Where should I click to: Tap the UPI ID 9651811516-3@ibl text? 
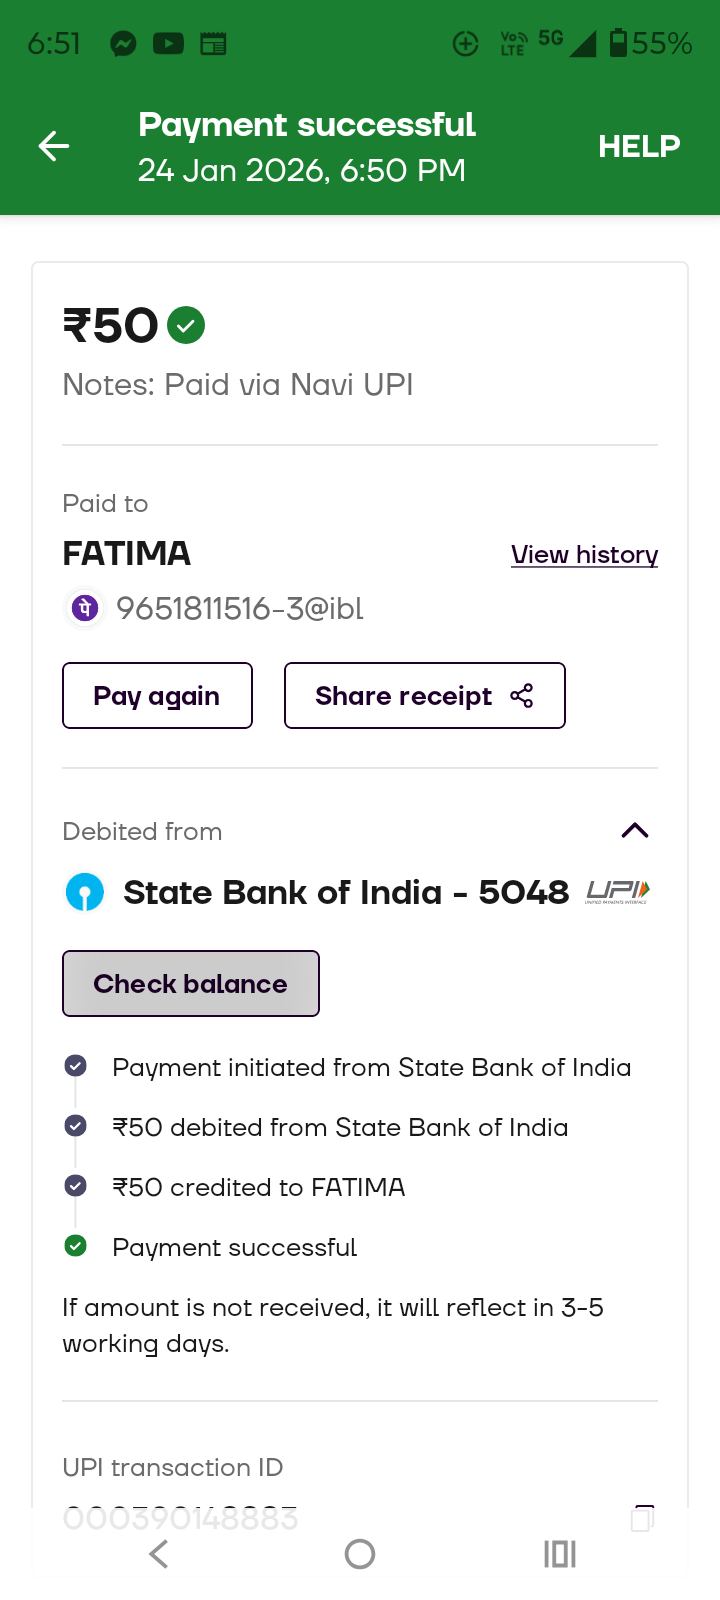click(240, 608)
